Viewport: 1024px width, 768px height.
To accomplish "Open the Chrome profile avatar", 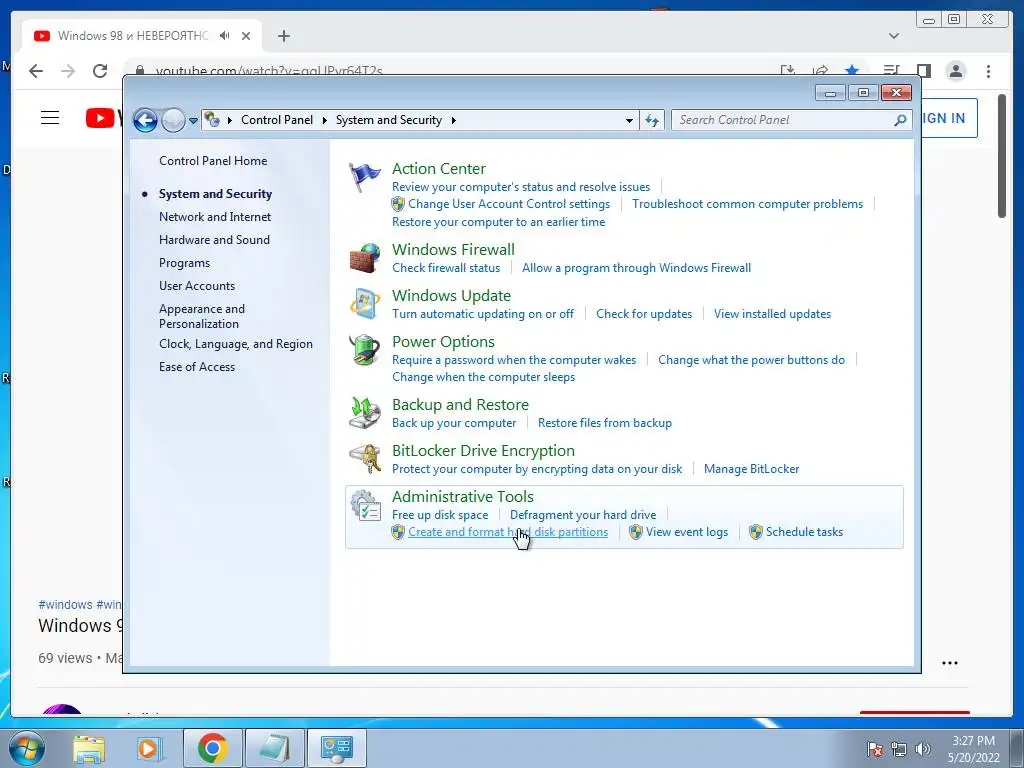I will [955, 71].
